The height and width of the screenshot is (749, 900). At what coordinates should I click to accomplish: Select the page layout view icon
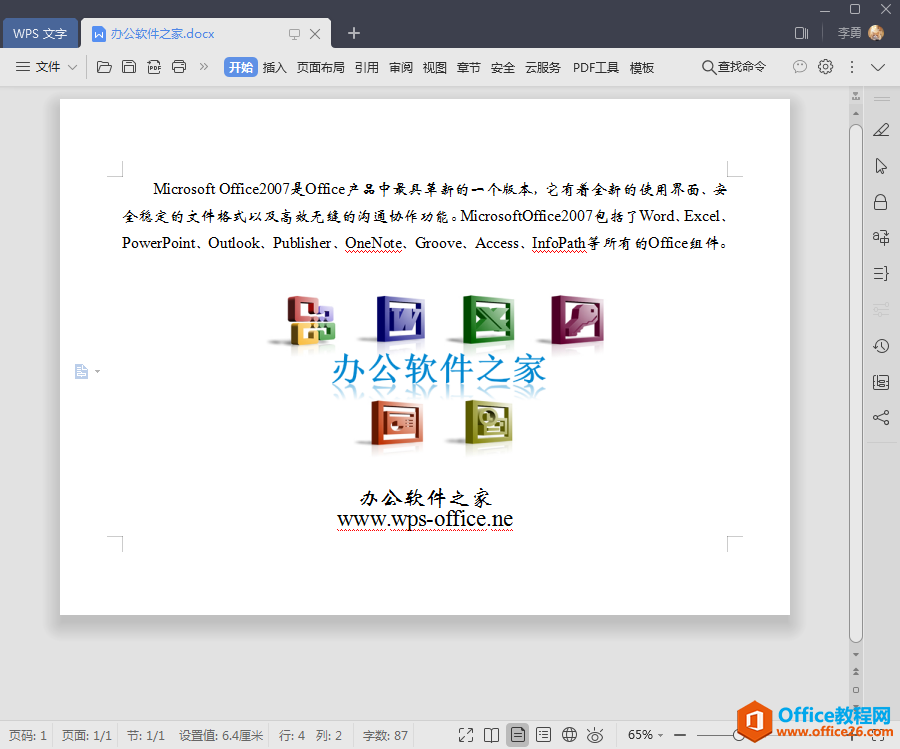[x=517, y=735]
